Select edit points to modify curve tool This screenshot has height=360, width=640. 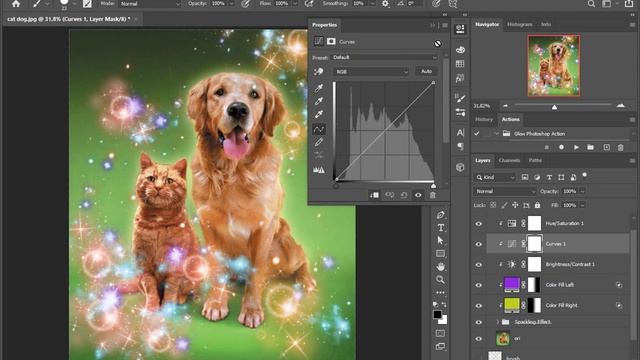pos(319,129)
